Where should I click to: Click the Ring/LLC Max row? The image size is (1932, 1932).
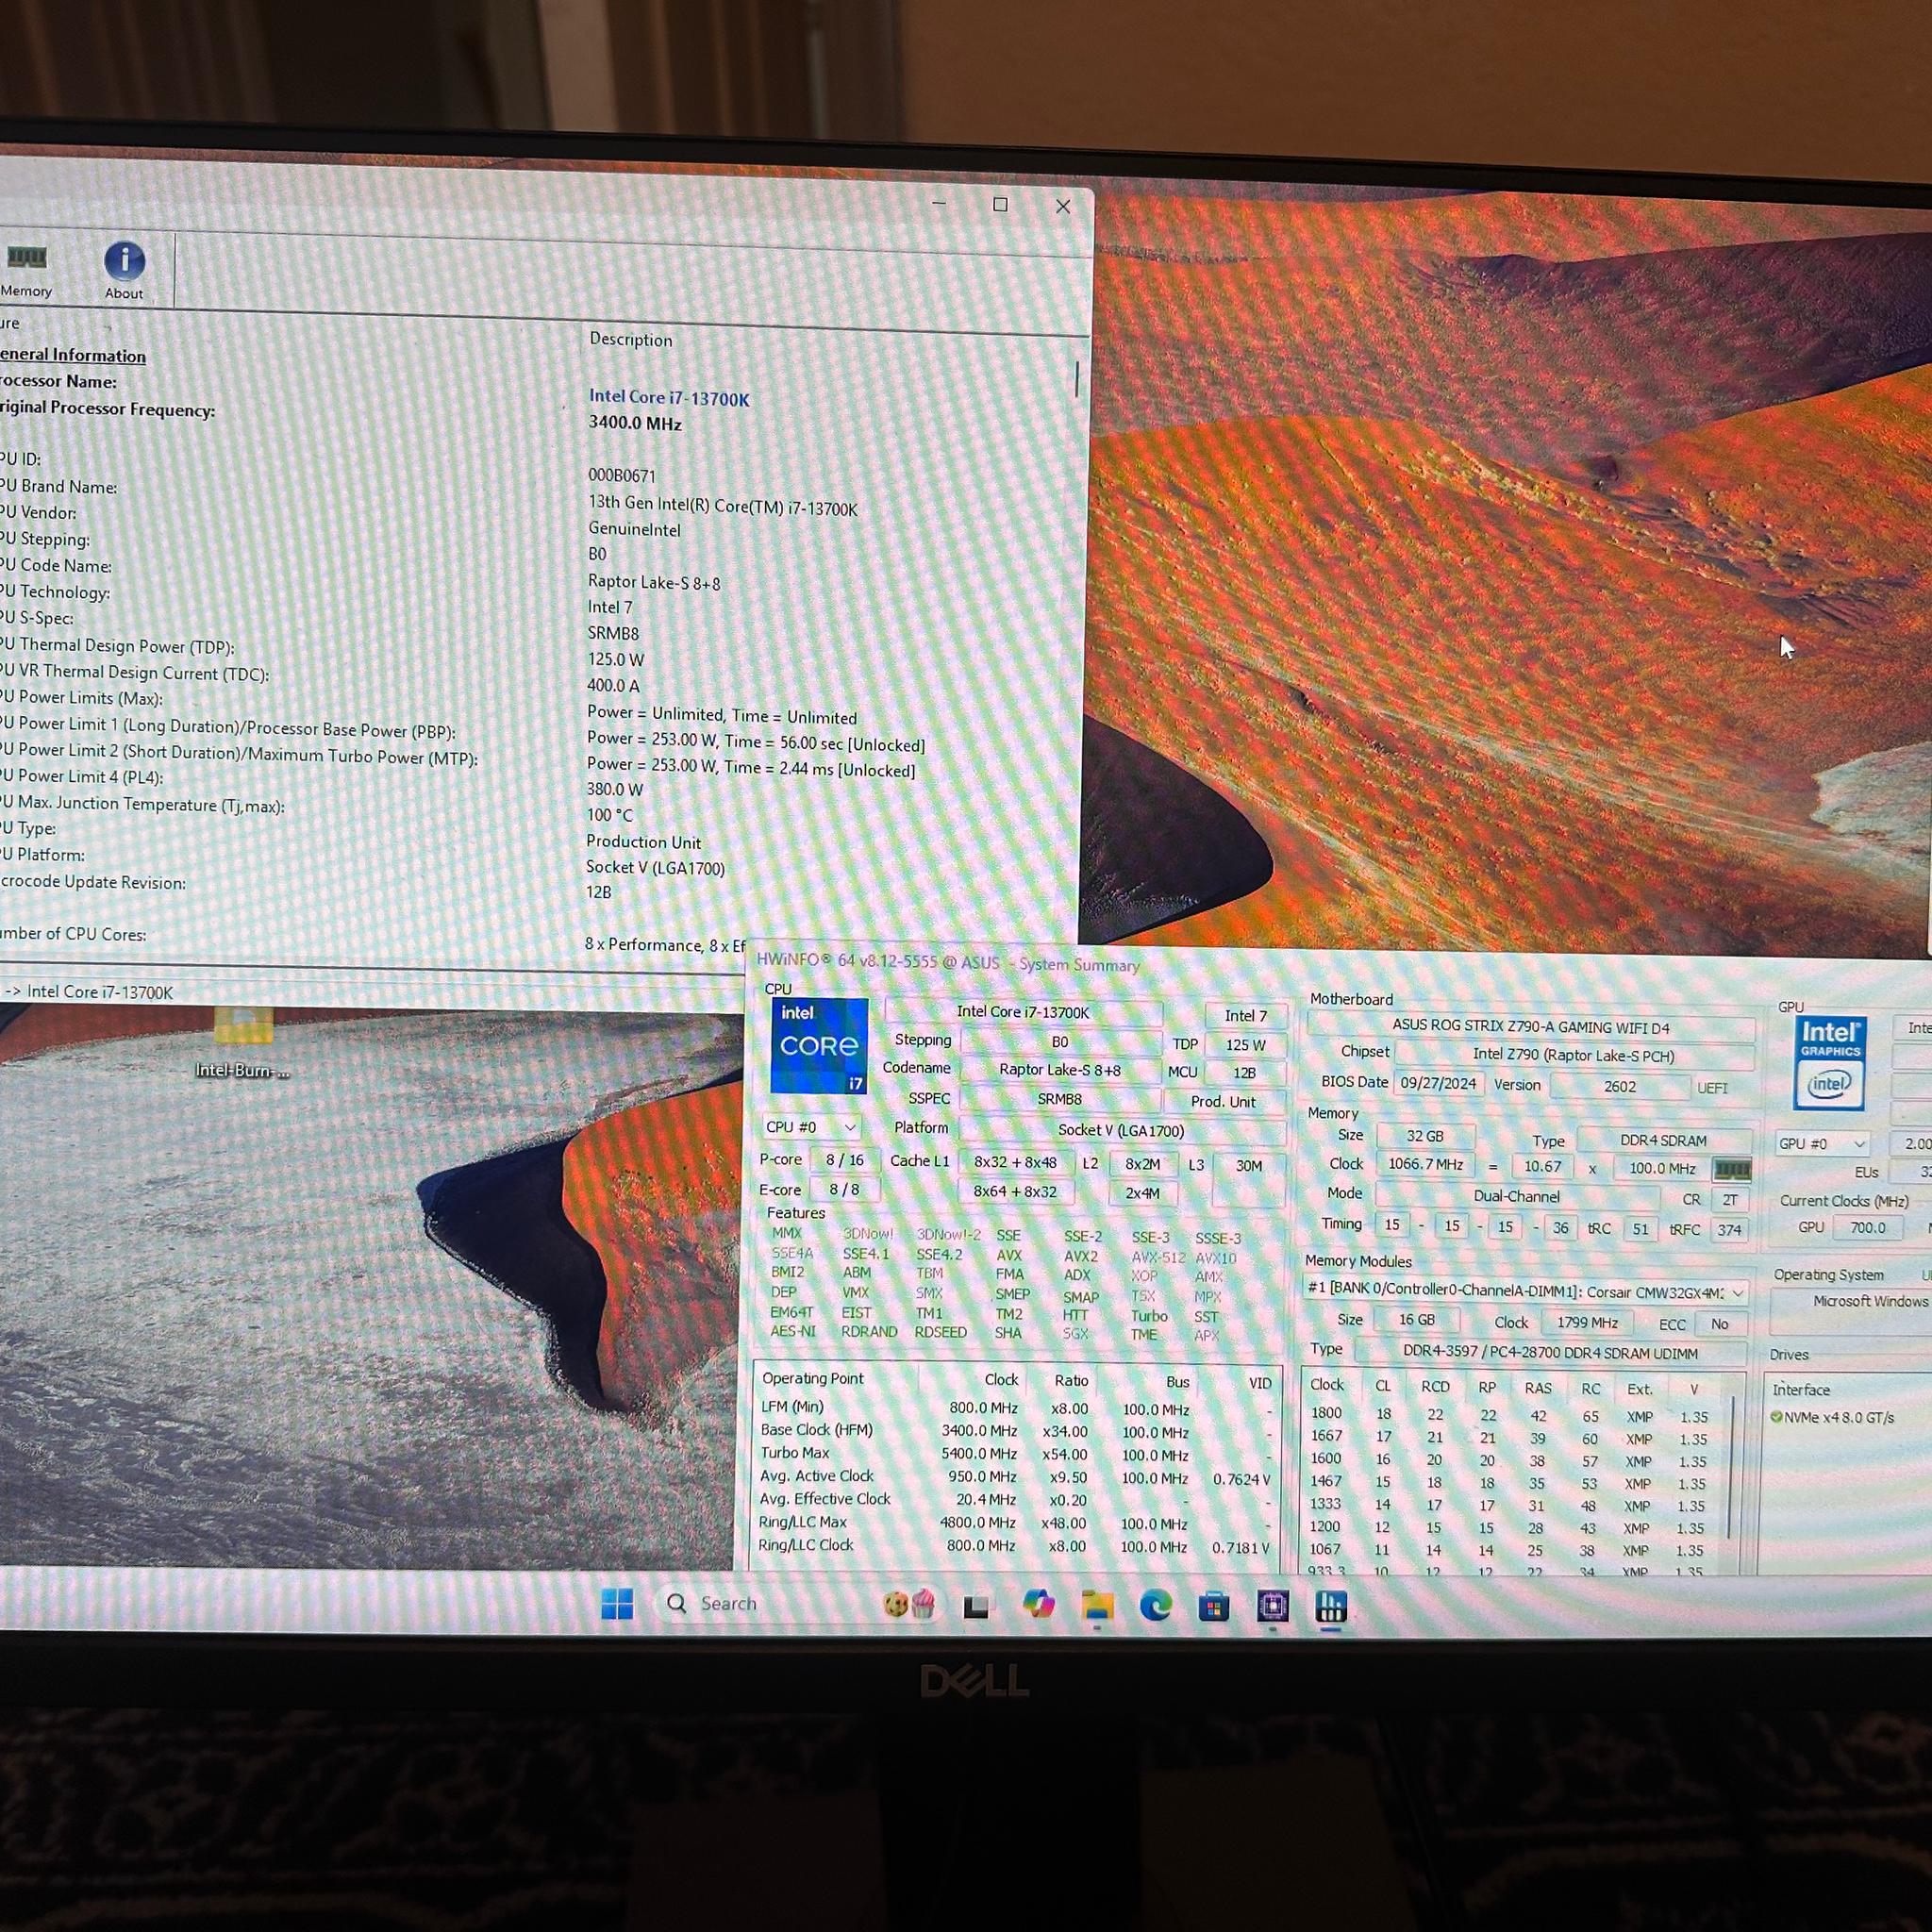point(1014,1523)
